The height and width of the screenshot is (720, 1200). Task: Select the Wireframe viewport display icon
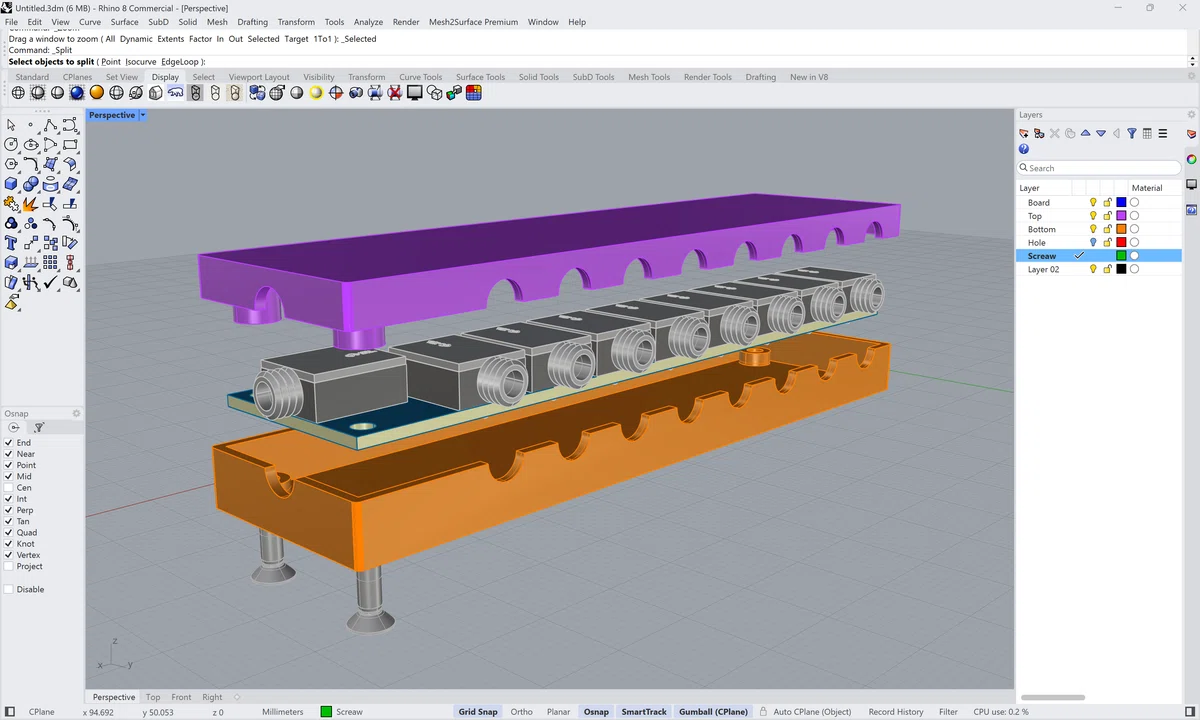(x=18, y=93)
